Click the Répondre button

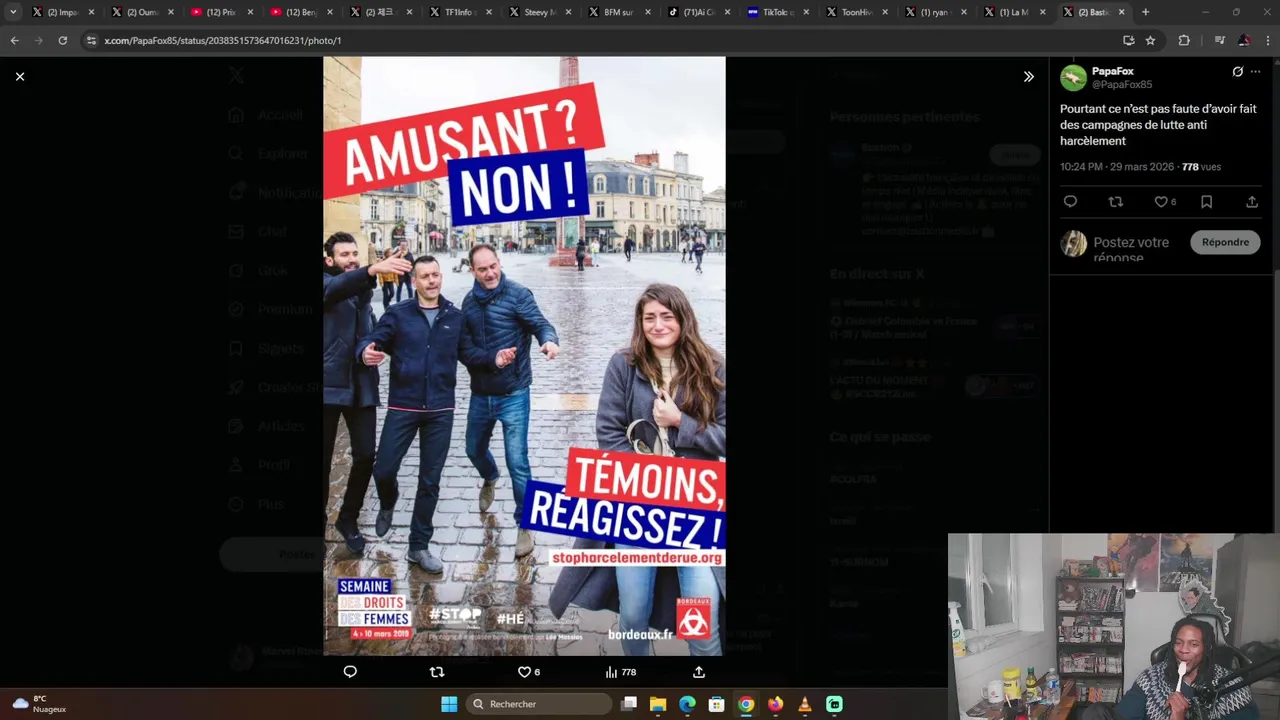click(x=1225, y=242)
